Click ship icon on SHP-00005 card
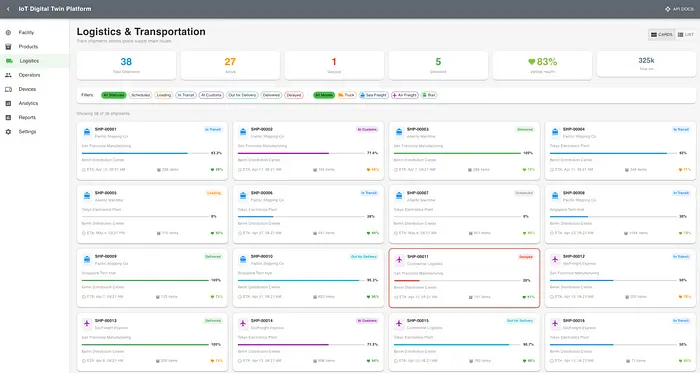 (87, 196)
